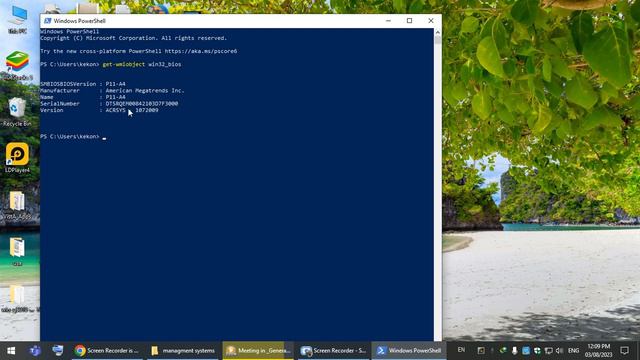
Task: Open the network status tray icon
Action: (x=549, y=351)
